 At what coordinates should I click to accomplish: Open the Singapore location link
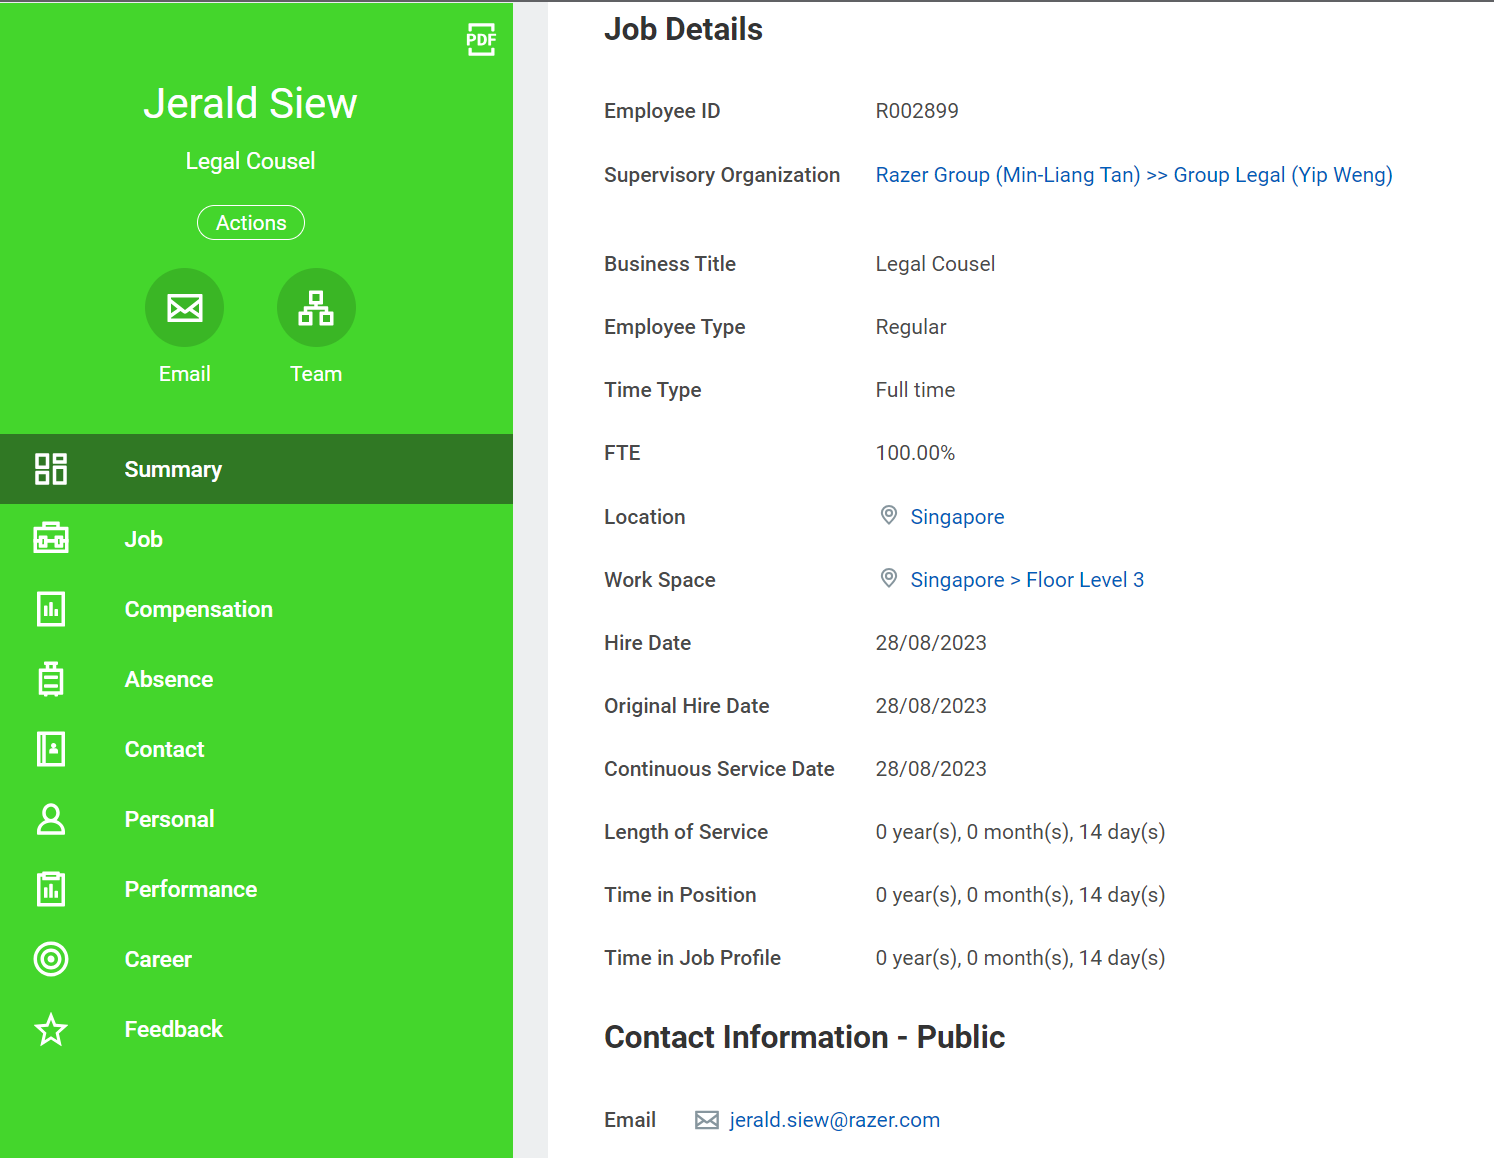[957, 517]
